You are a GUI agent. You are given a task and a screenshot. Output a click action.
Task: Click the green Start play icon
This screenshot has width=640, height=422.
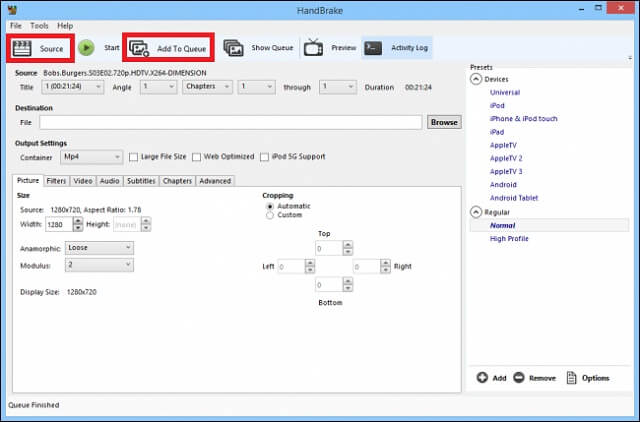tap(86, 48)
